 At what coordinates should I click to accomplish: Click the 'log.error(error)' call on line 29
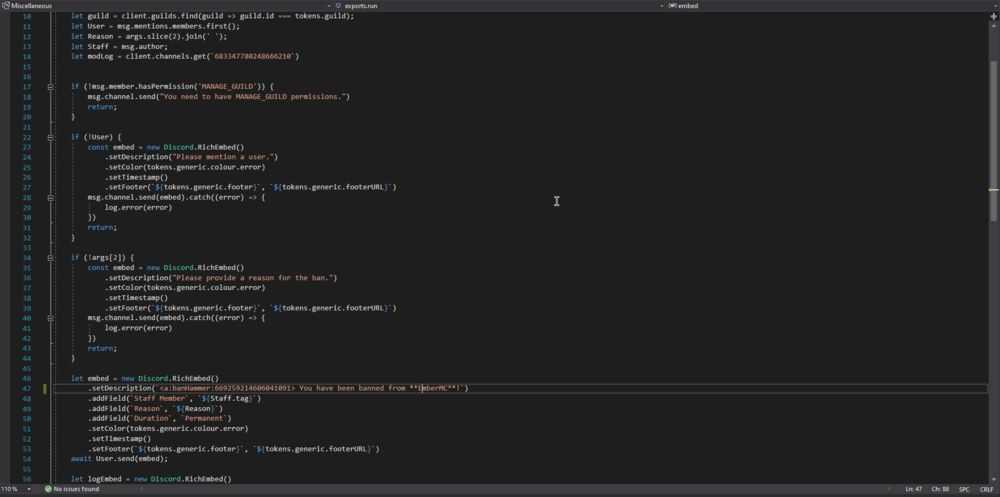click(x=138, y=207)
